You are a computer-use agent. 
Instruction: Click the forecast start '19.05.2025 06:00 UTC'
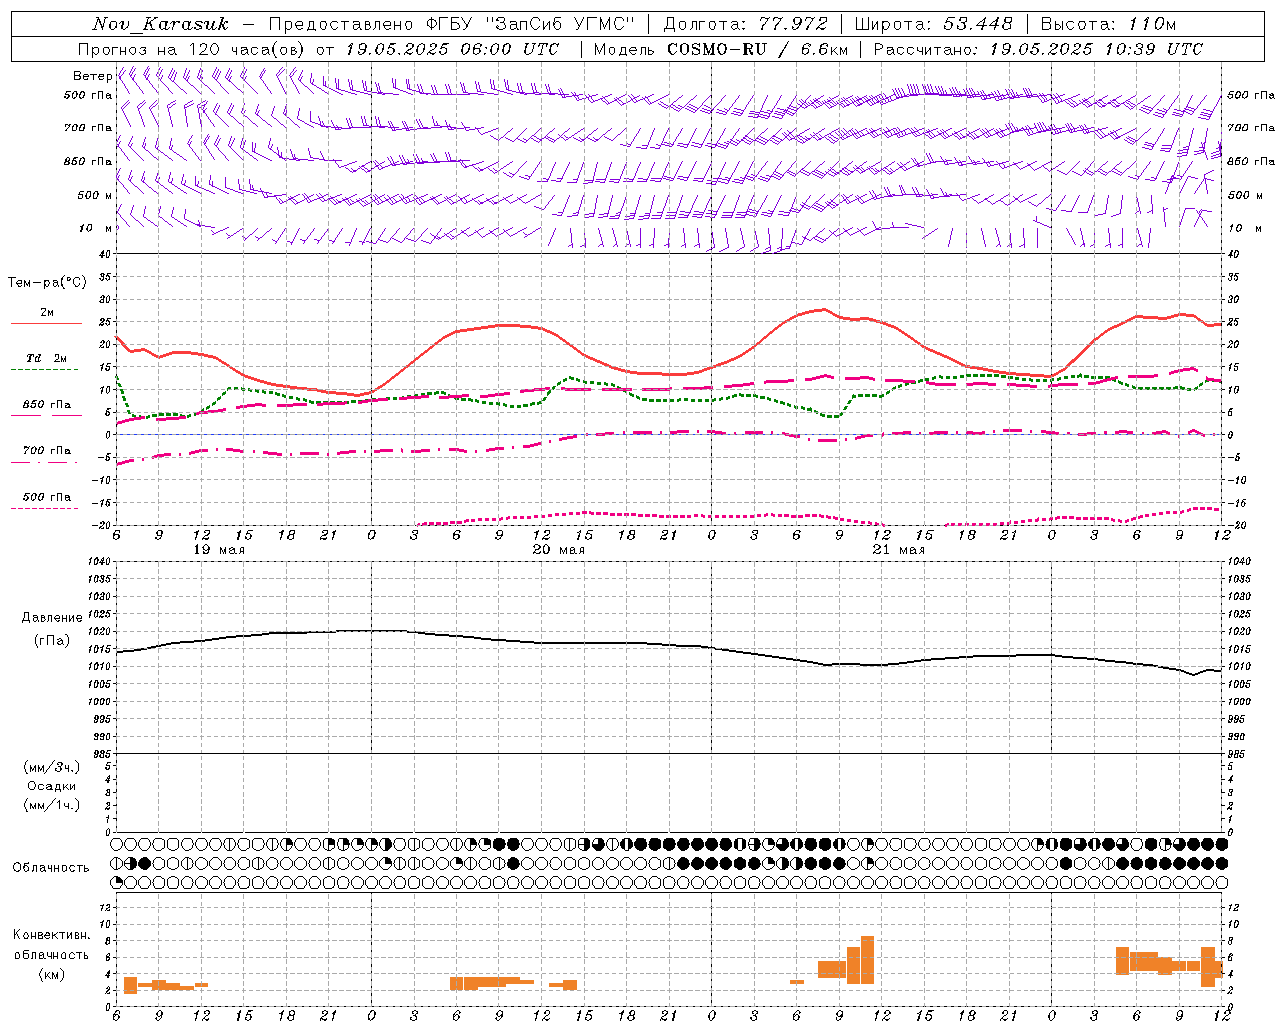click(x=452, y=49)
